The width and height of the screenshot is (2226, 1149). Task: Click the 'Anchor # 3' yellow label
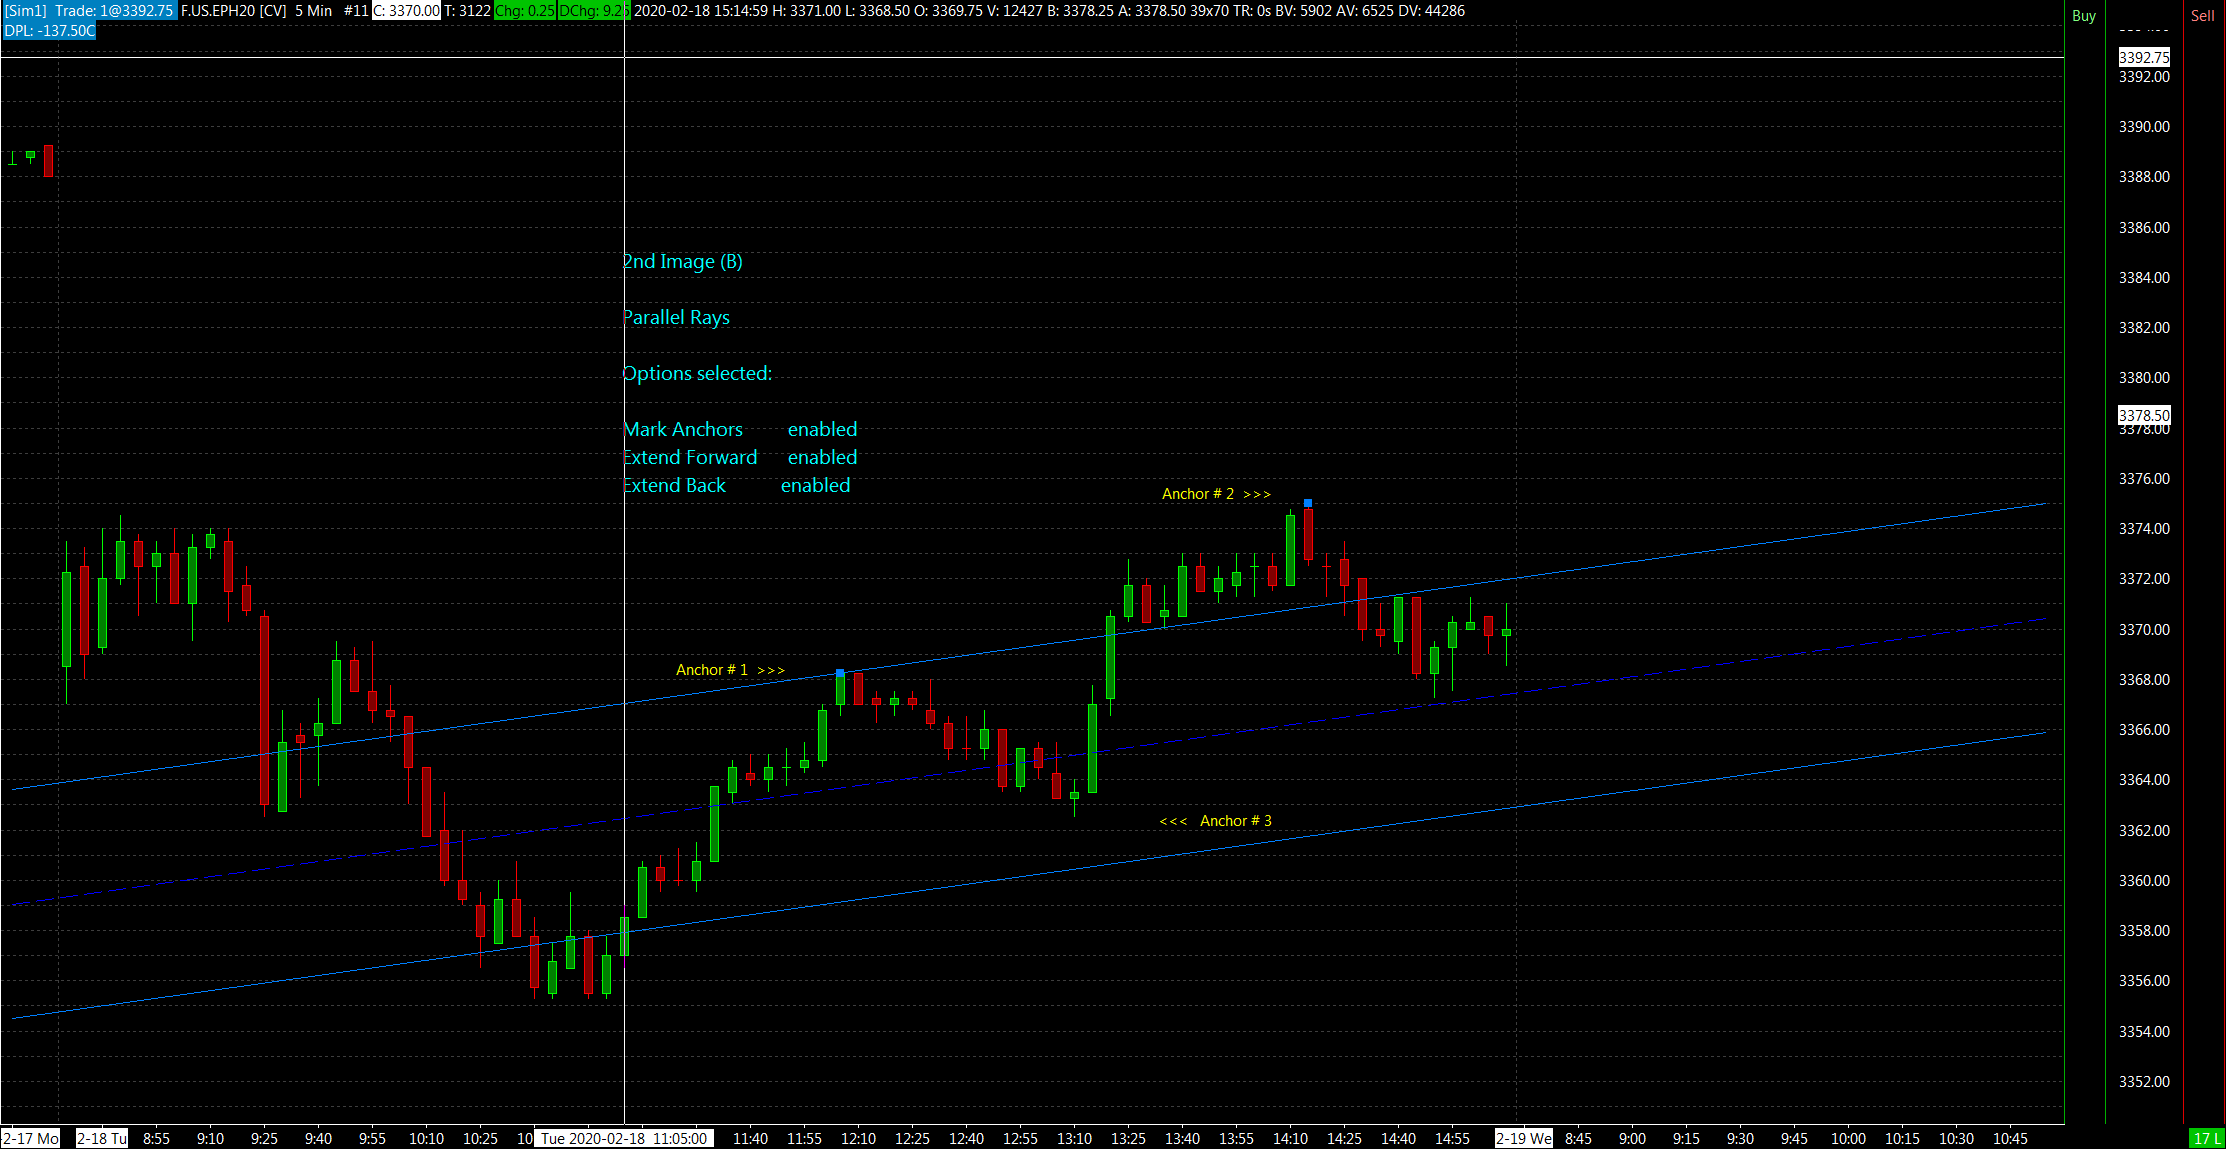[1235, 821]
